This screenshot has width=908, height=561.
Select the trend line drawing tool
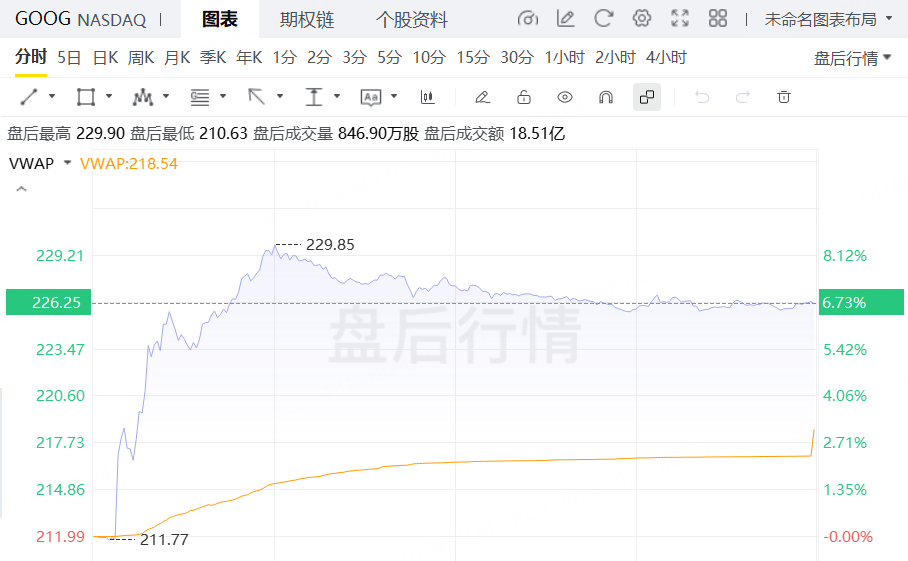(29, 97)
